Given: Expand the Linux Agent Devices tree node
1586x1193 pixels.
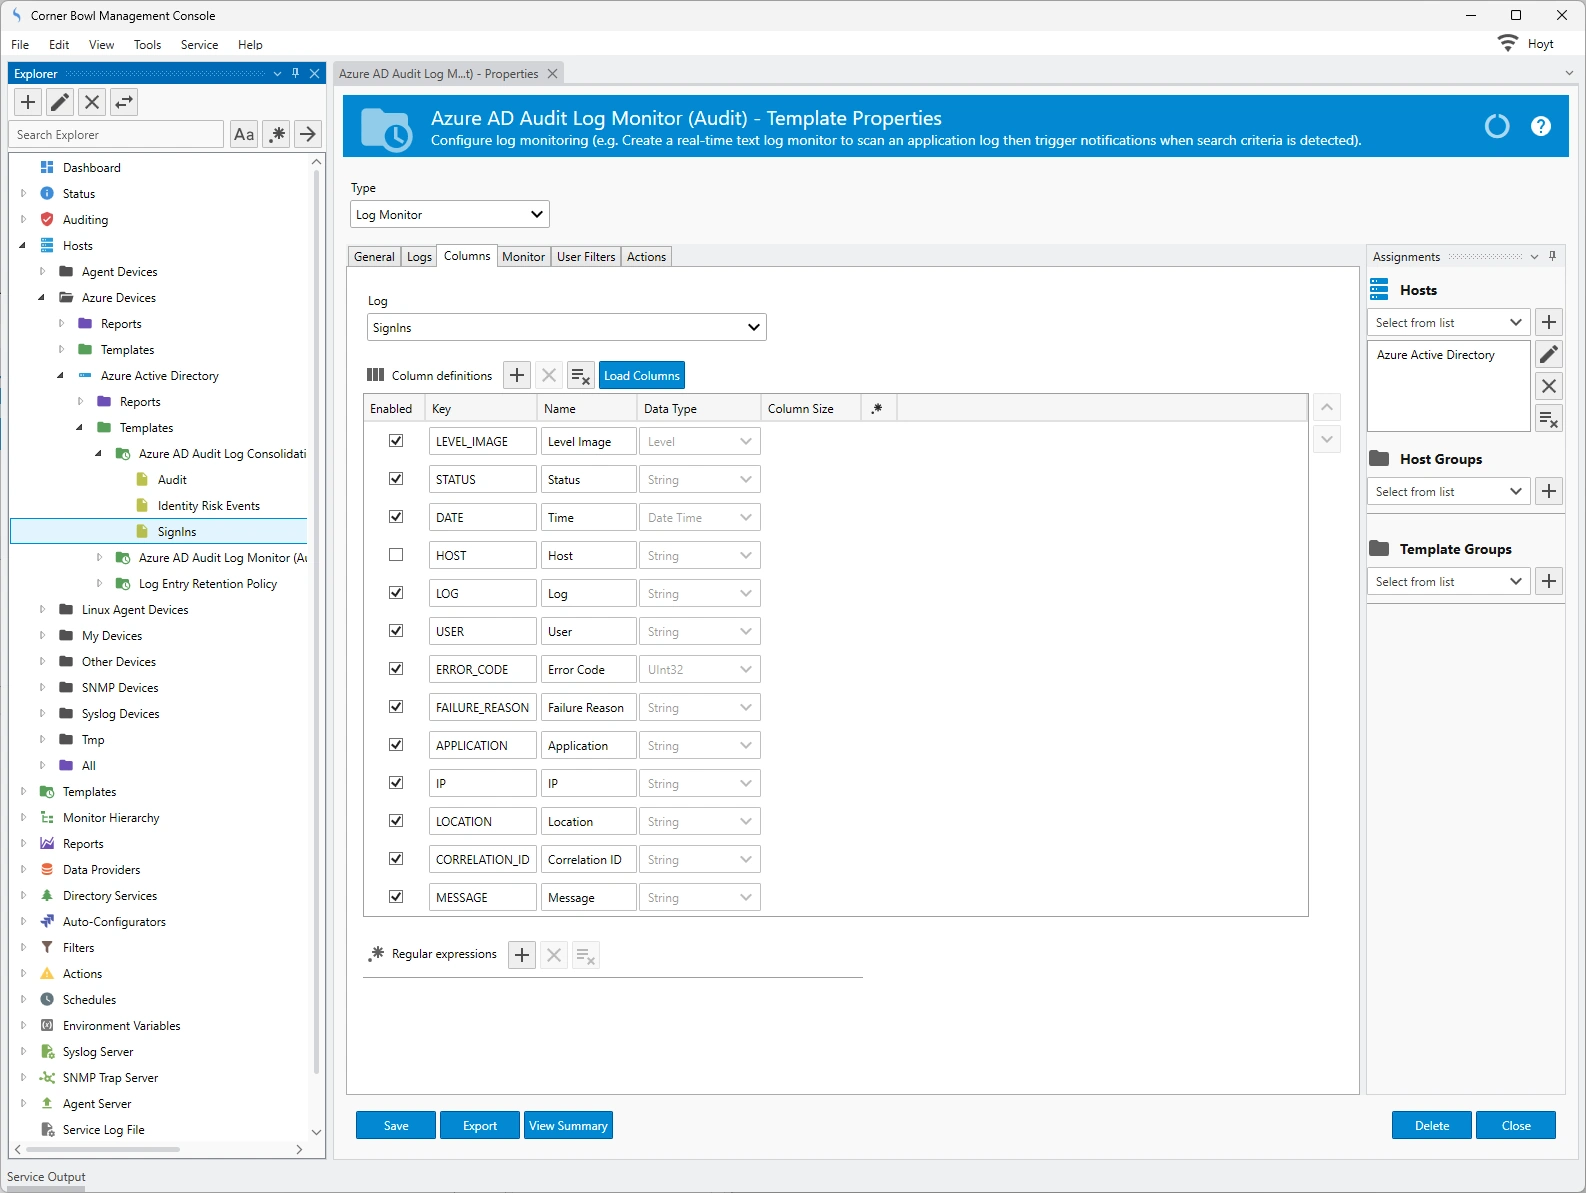Looking at the screenshot, I should coord(42,609).
